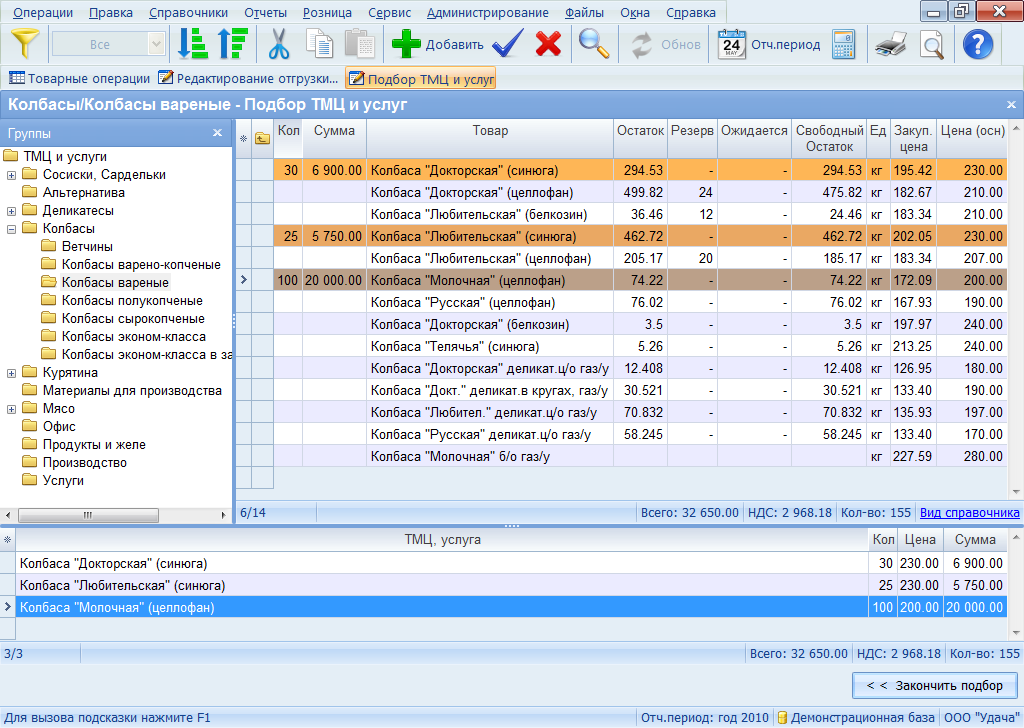Select the Колбасы полукопченые folder
The width and height of the screenshot is (1024, 728).
click(x=132, y=301)
